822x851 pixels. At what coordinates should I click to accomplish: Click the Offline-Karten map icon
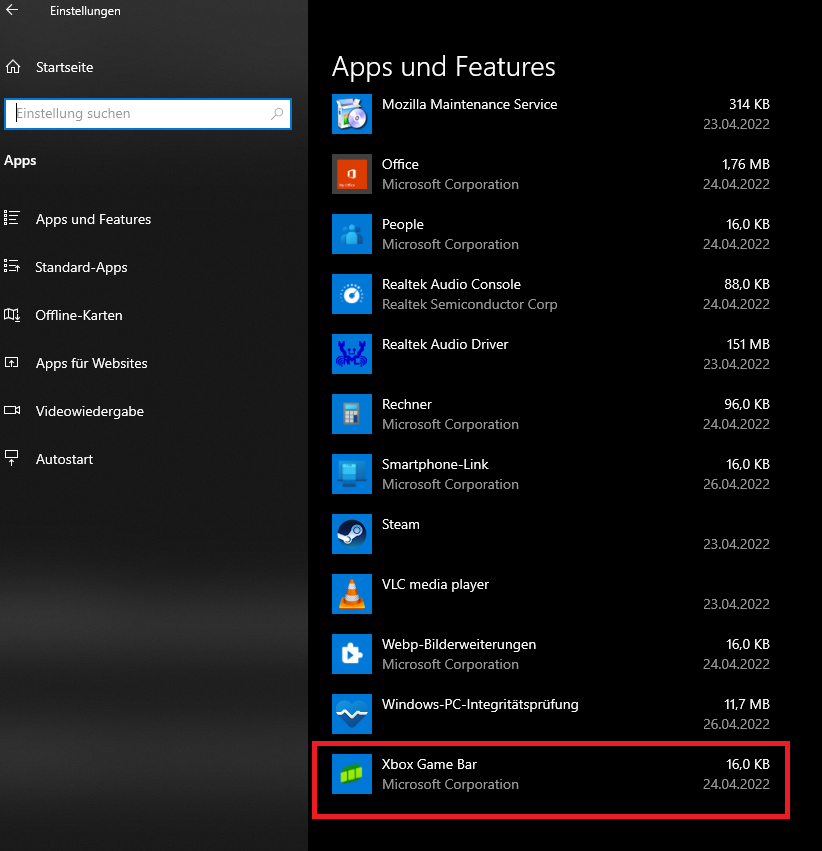coord(12,314)
